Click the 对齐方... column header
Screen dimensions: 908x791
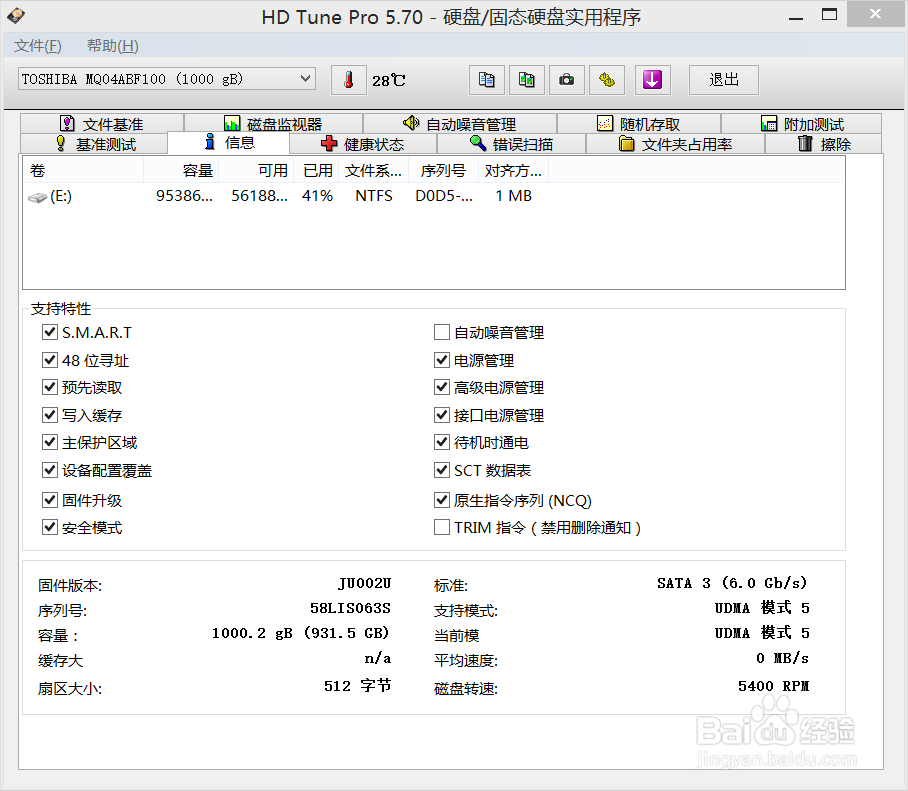pos(514,170)
